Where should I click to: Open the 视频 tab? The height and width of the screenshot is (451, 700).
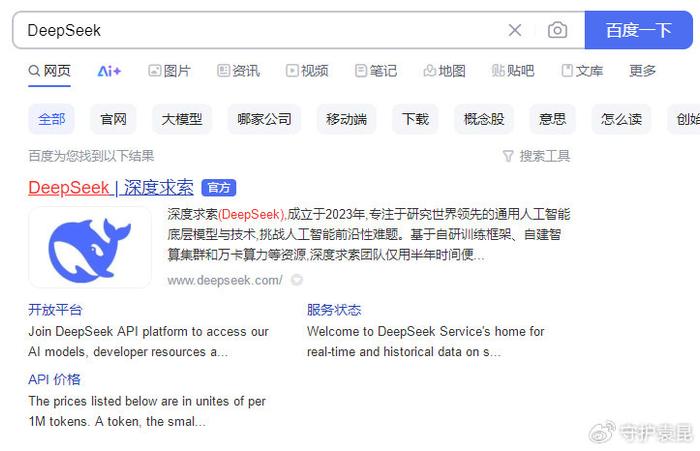307,71
